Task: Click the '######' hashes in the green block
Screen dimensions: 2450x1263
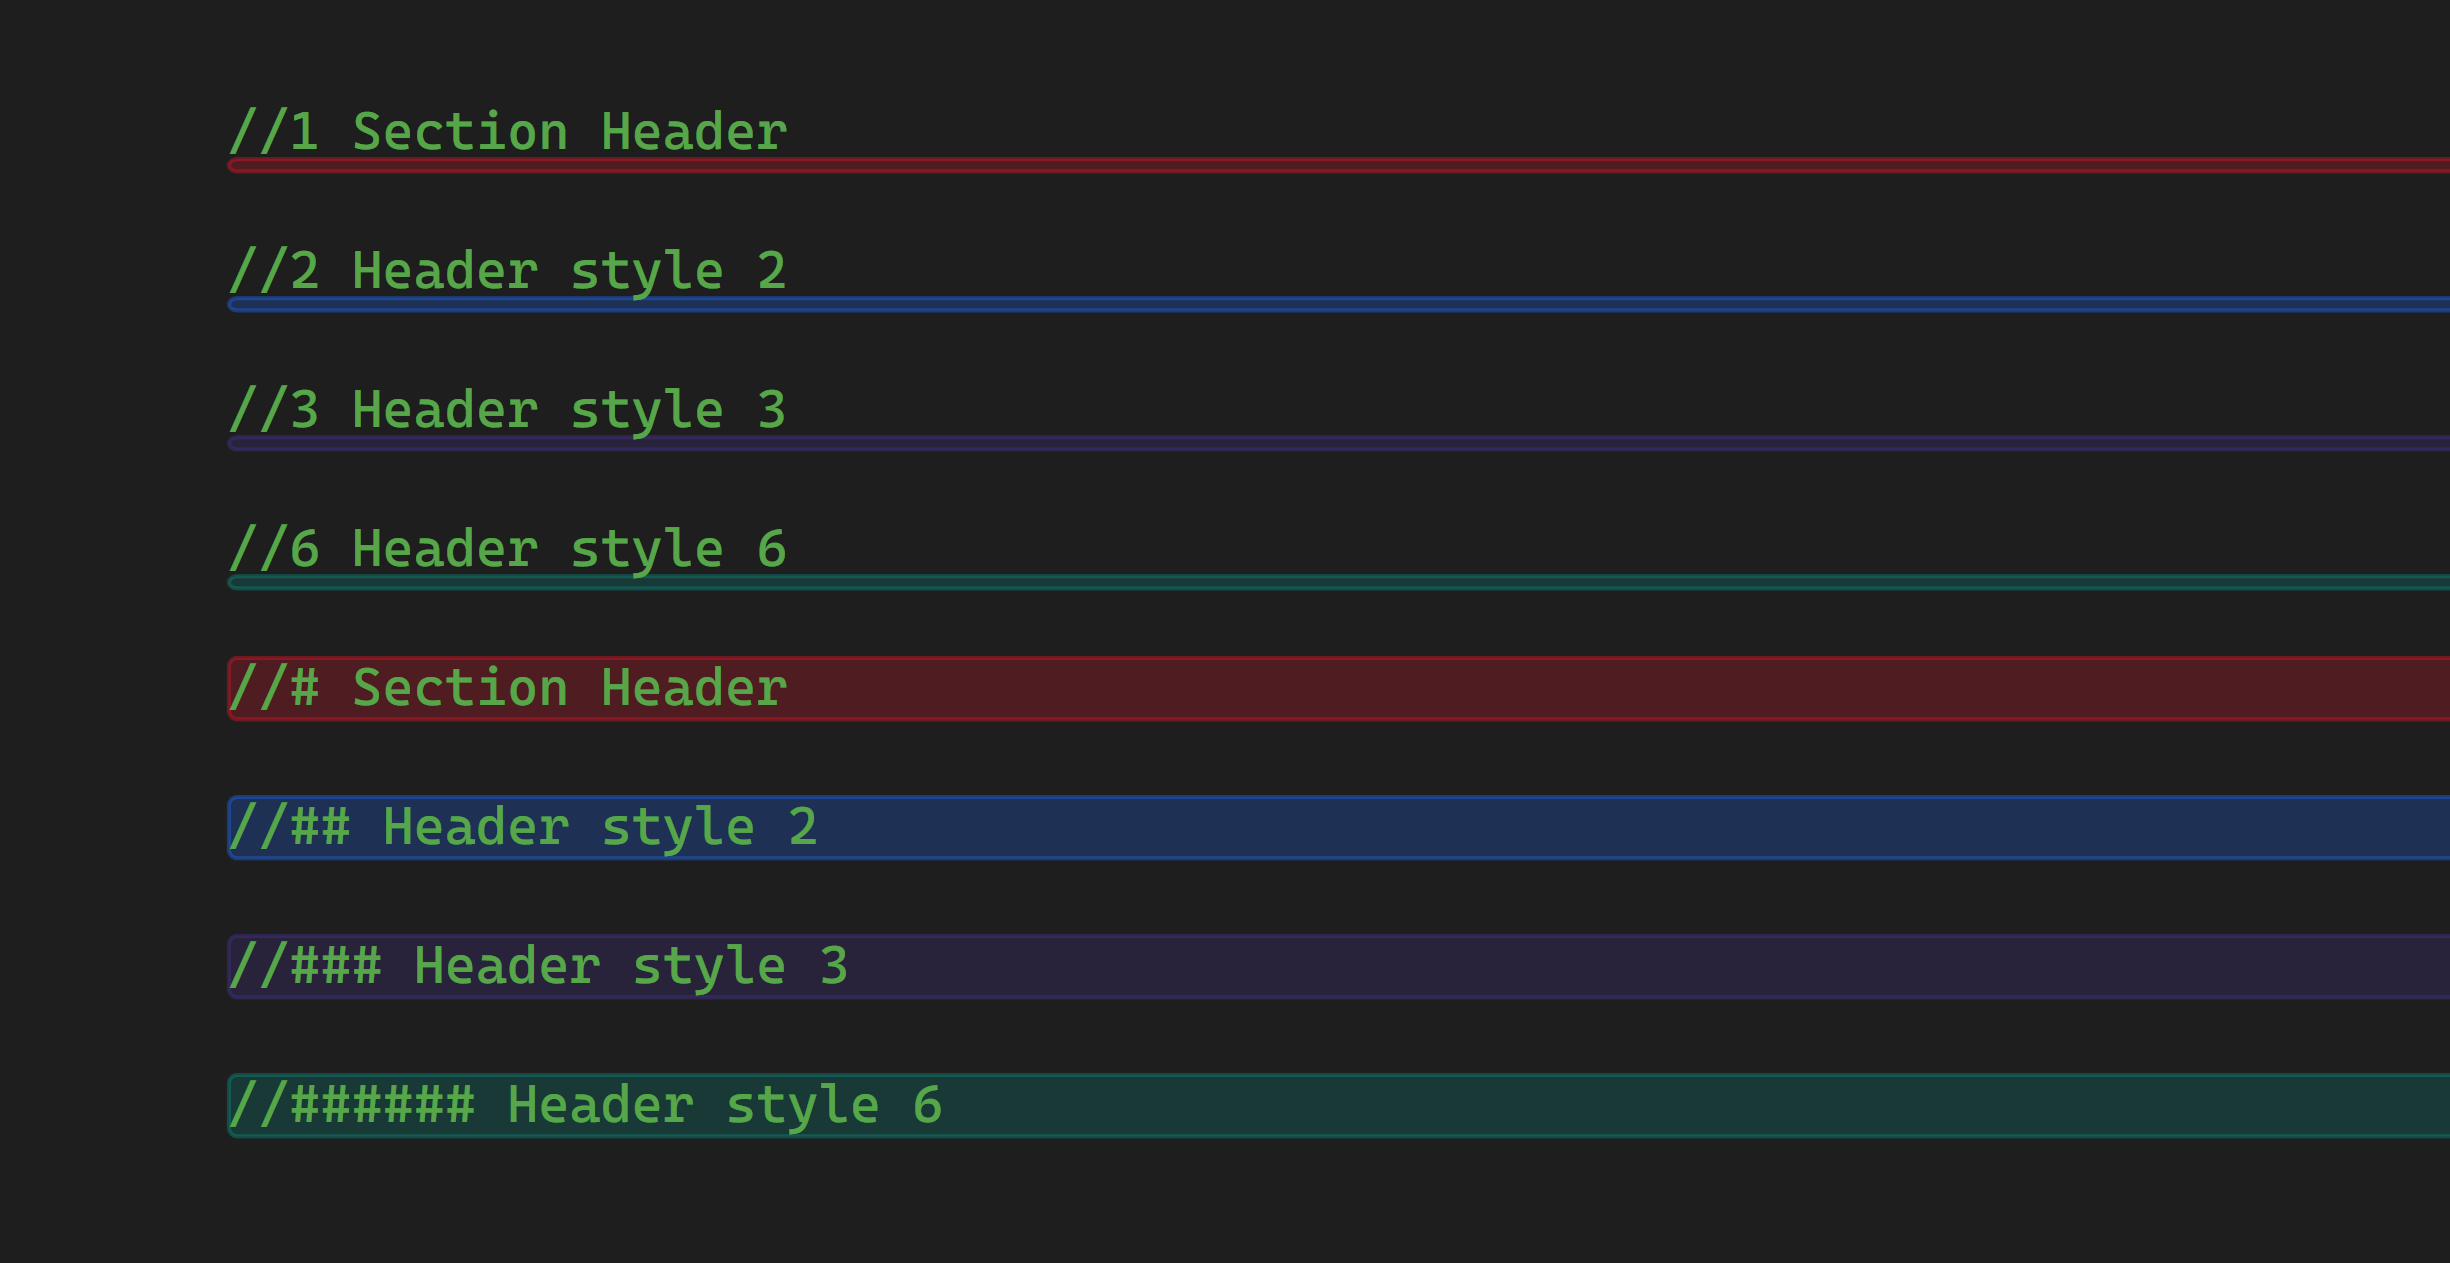Action: coord(383,1105)
